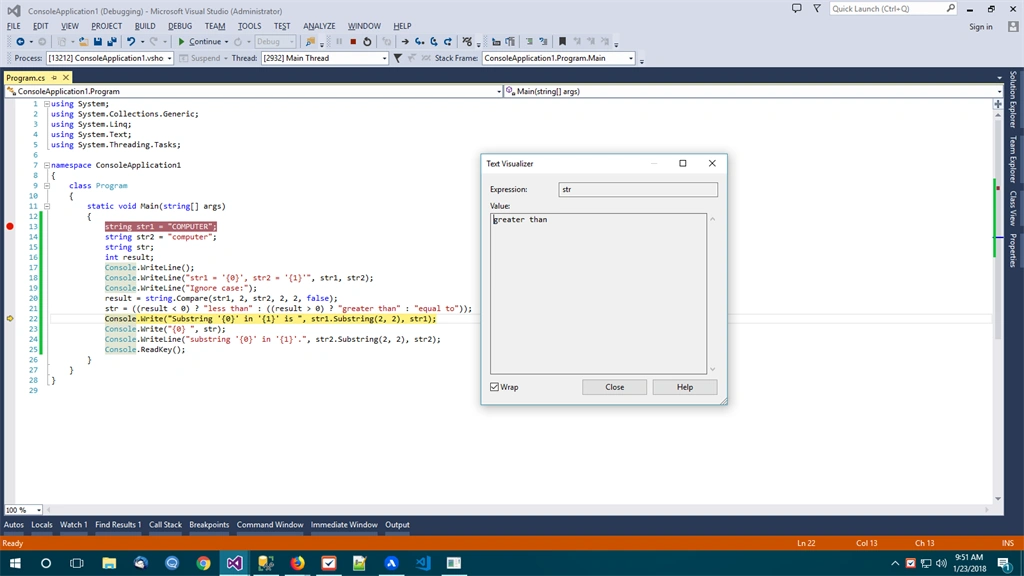Click the Restart debugging icon

367,42
